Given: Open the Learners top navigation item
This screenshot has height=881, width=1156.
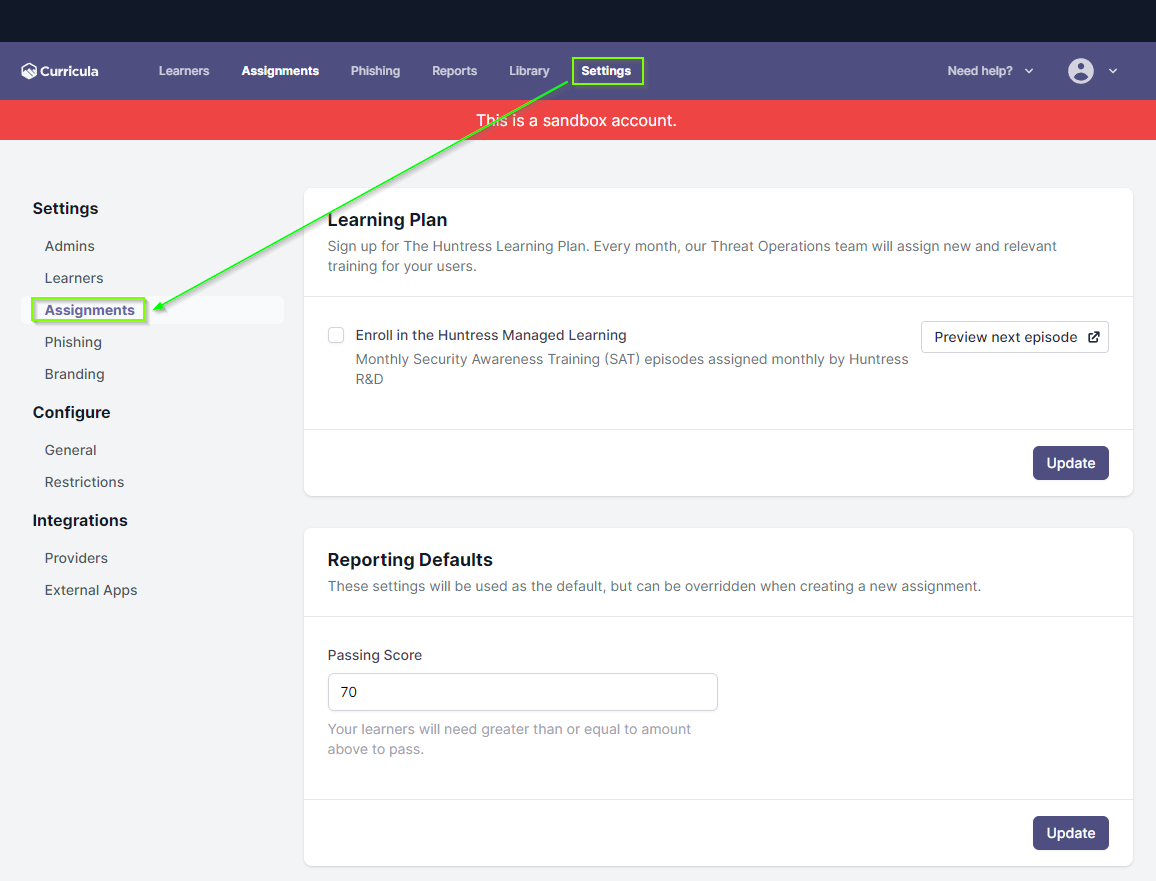Looking at the screenshot, I should pos(184,71).
